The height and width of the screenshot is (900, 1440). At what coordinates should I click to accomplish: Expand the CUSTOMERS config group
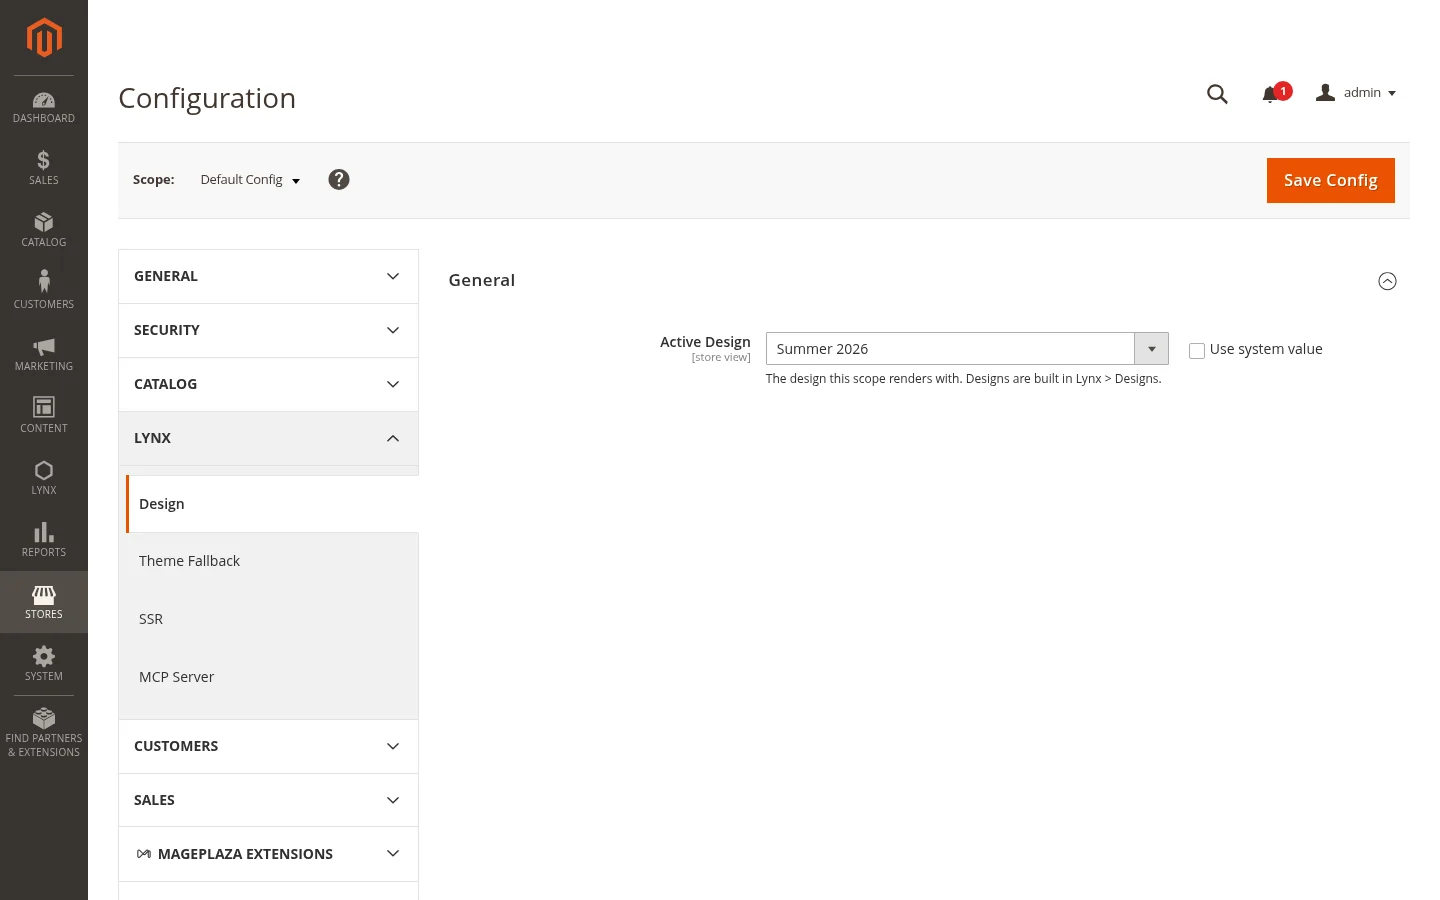click(x=268, y=746)
